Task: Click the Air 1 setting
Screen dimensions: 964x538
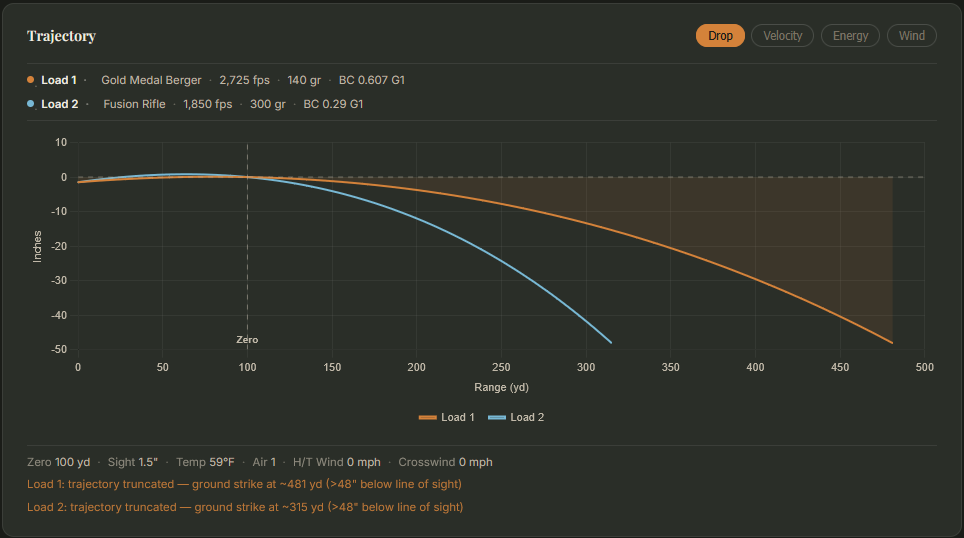Action: click(264, 462)
